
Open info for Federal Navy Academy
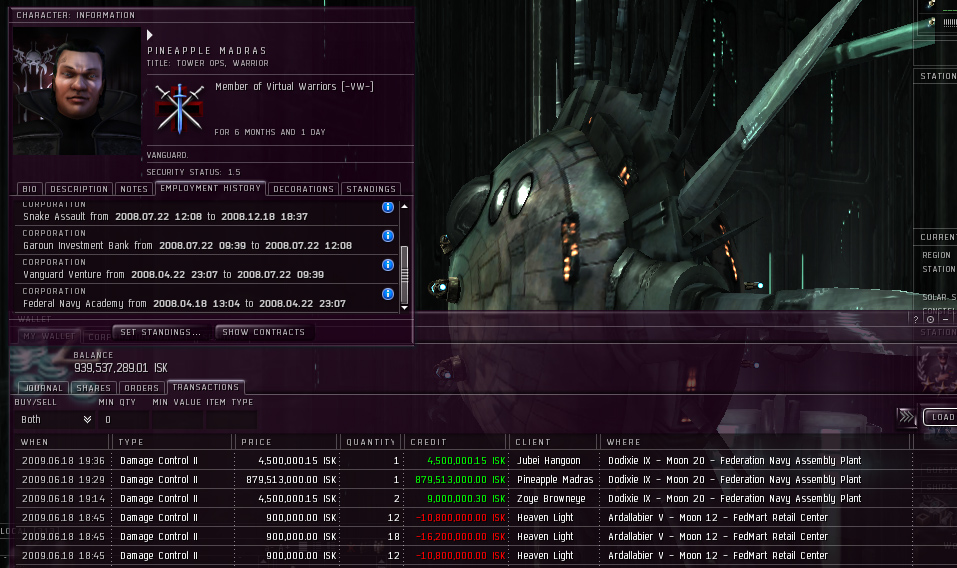(x=388, y=294)
